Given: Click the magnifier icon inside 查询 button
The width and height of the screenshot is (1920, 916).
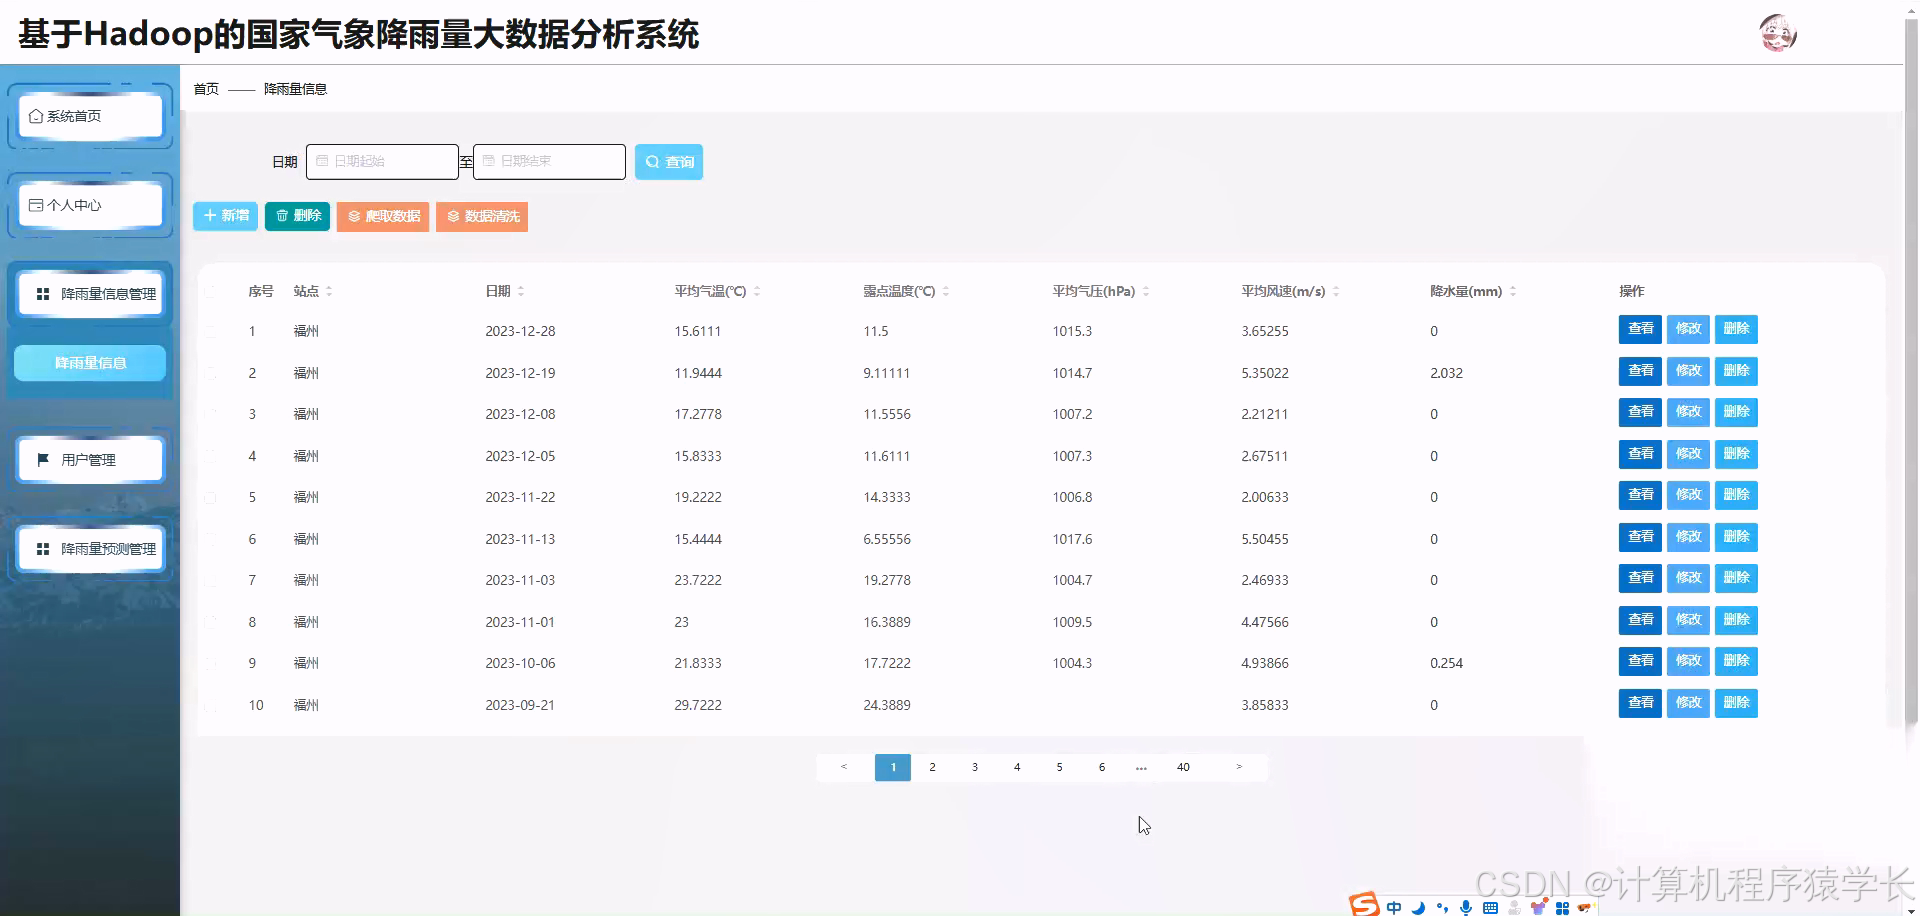Looking at the screenshot, I should coord(652,161).
